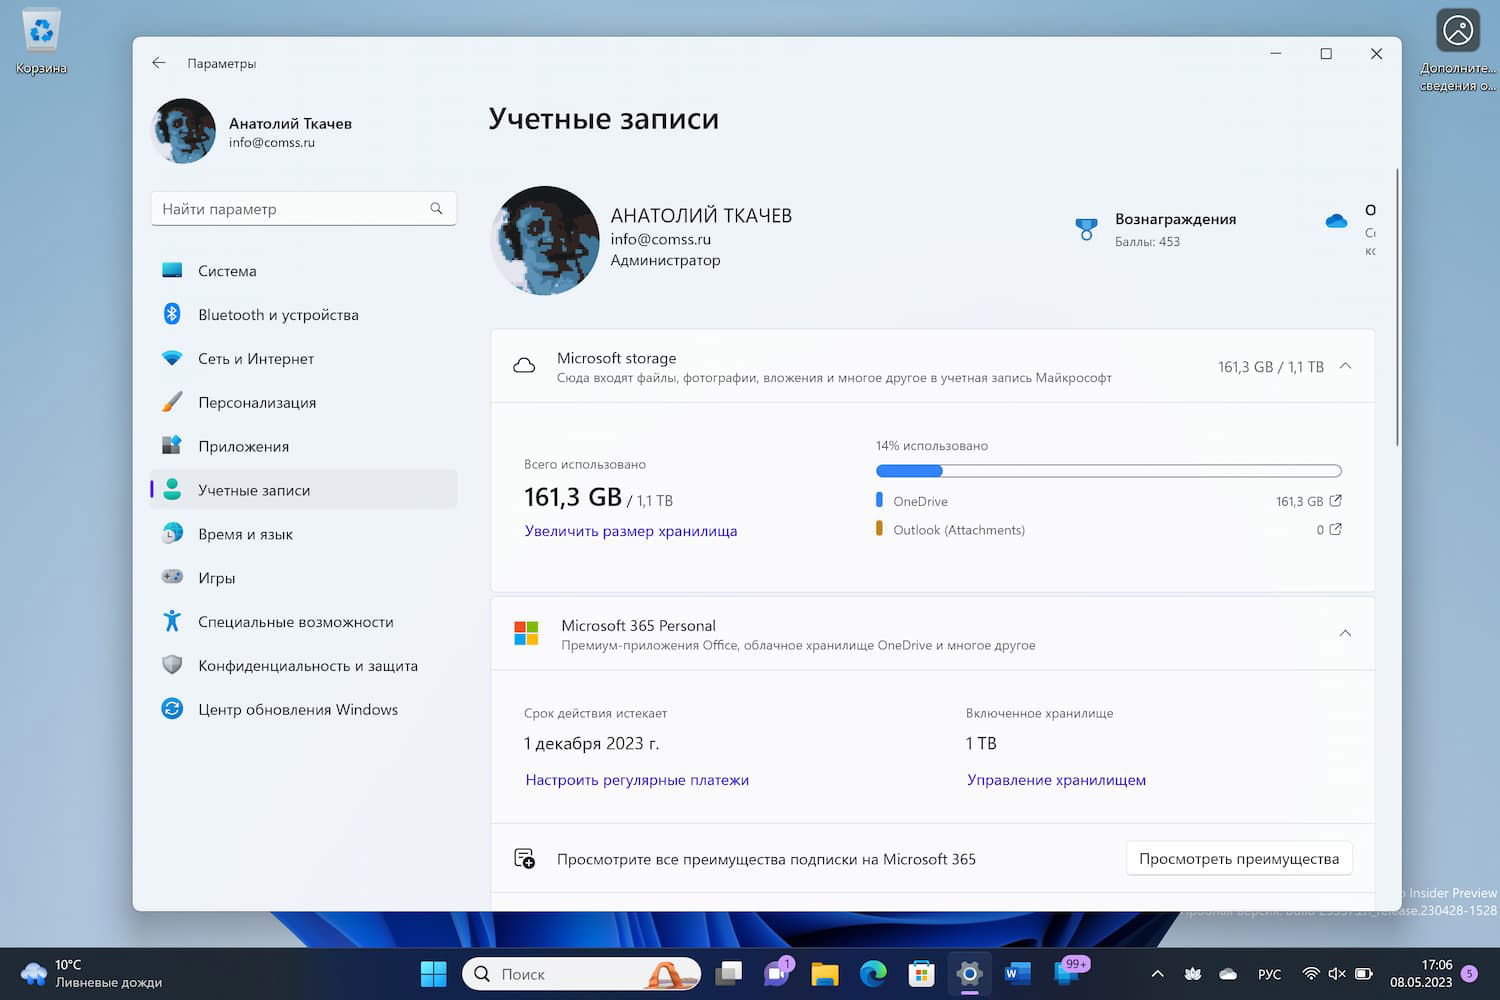Viewport: 1500px width, 1000px height.
Task: Open the Вознаграждения rewards card
Action: point(1156,229)
